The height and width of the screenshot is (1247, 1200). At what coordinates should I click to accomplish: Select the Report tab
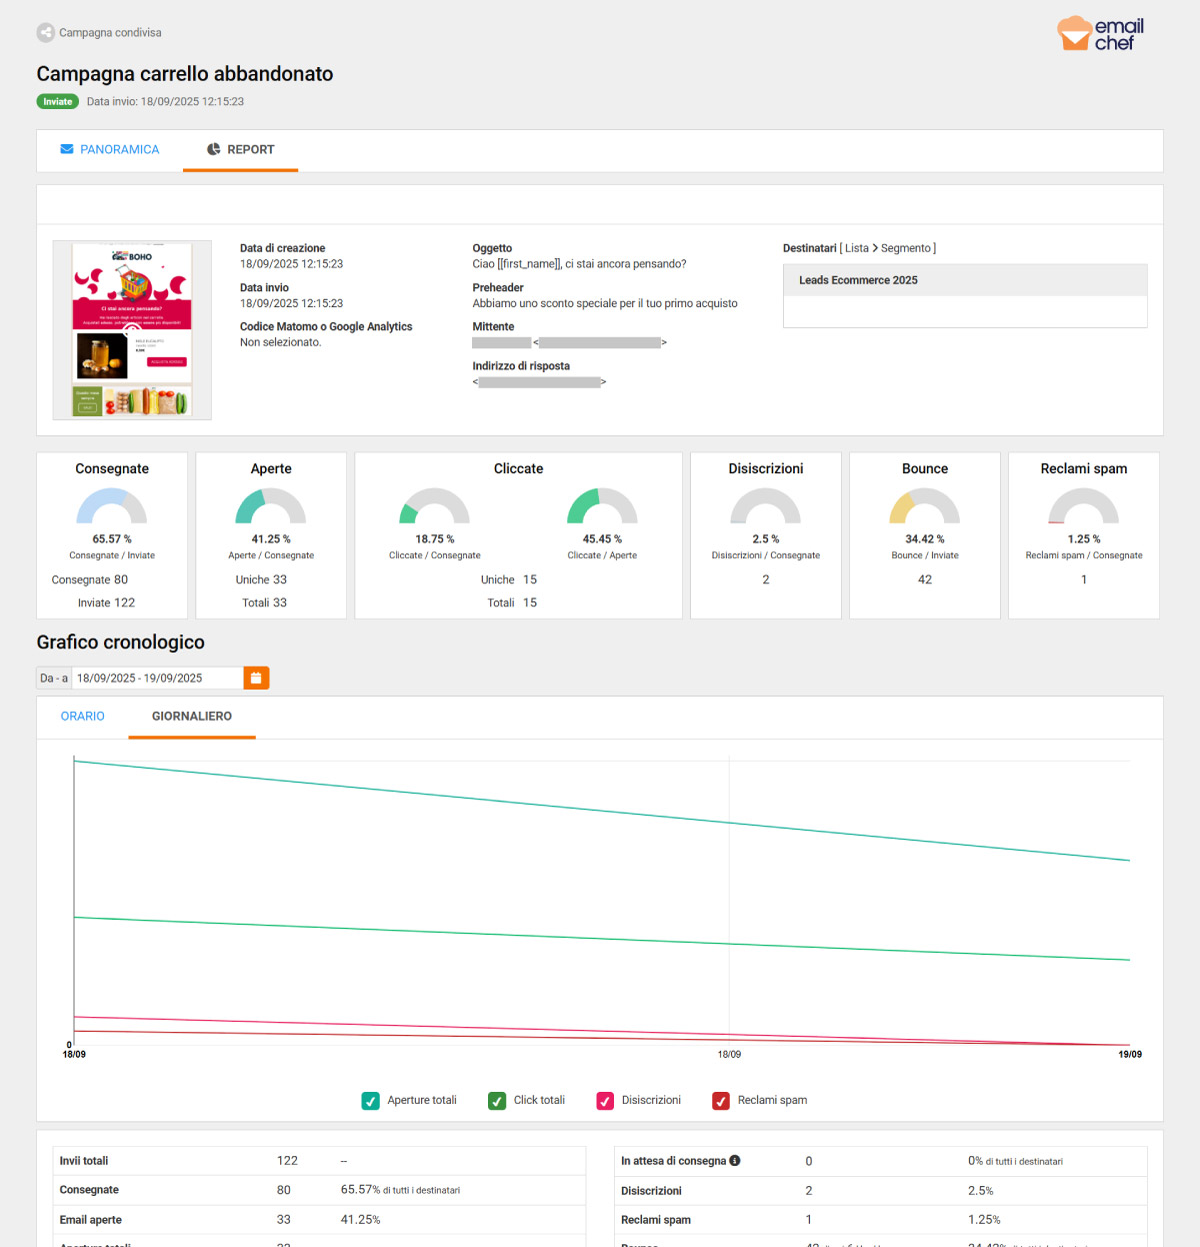[240, 150]
